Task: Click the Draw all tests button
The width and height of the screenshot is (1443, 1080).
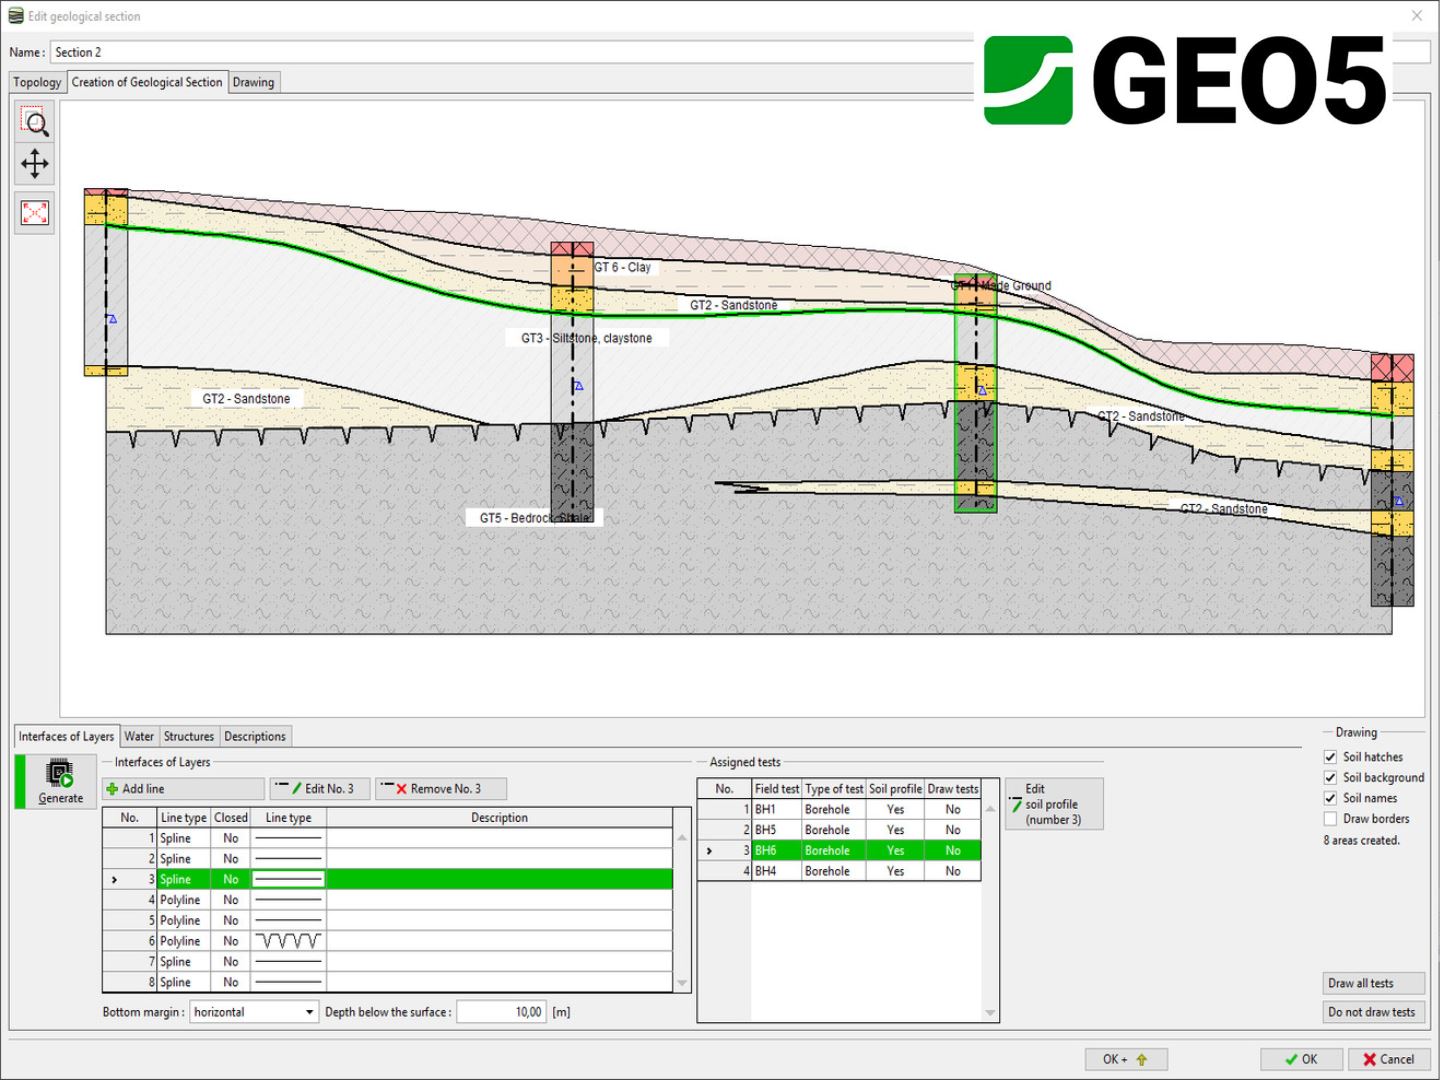Action: pyautogui.click(x=1373, y=983)
